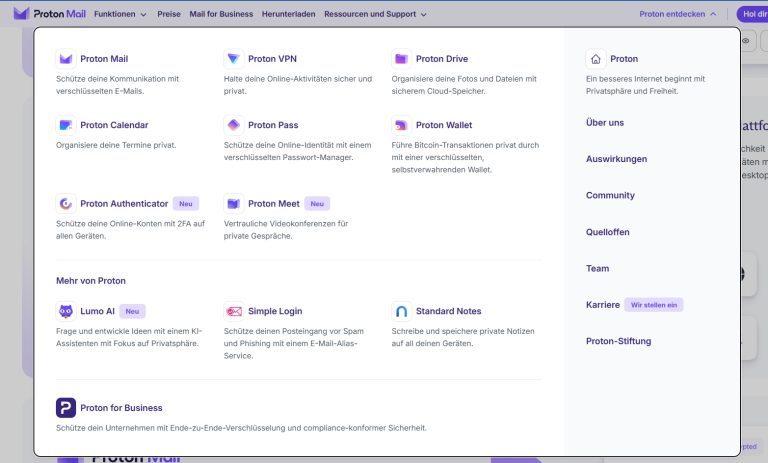Click the Simple Login icon
The image size is (768, 463).
(x=234, y=311)
